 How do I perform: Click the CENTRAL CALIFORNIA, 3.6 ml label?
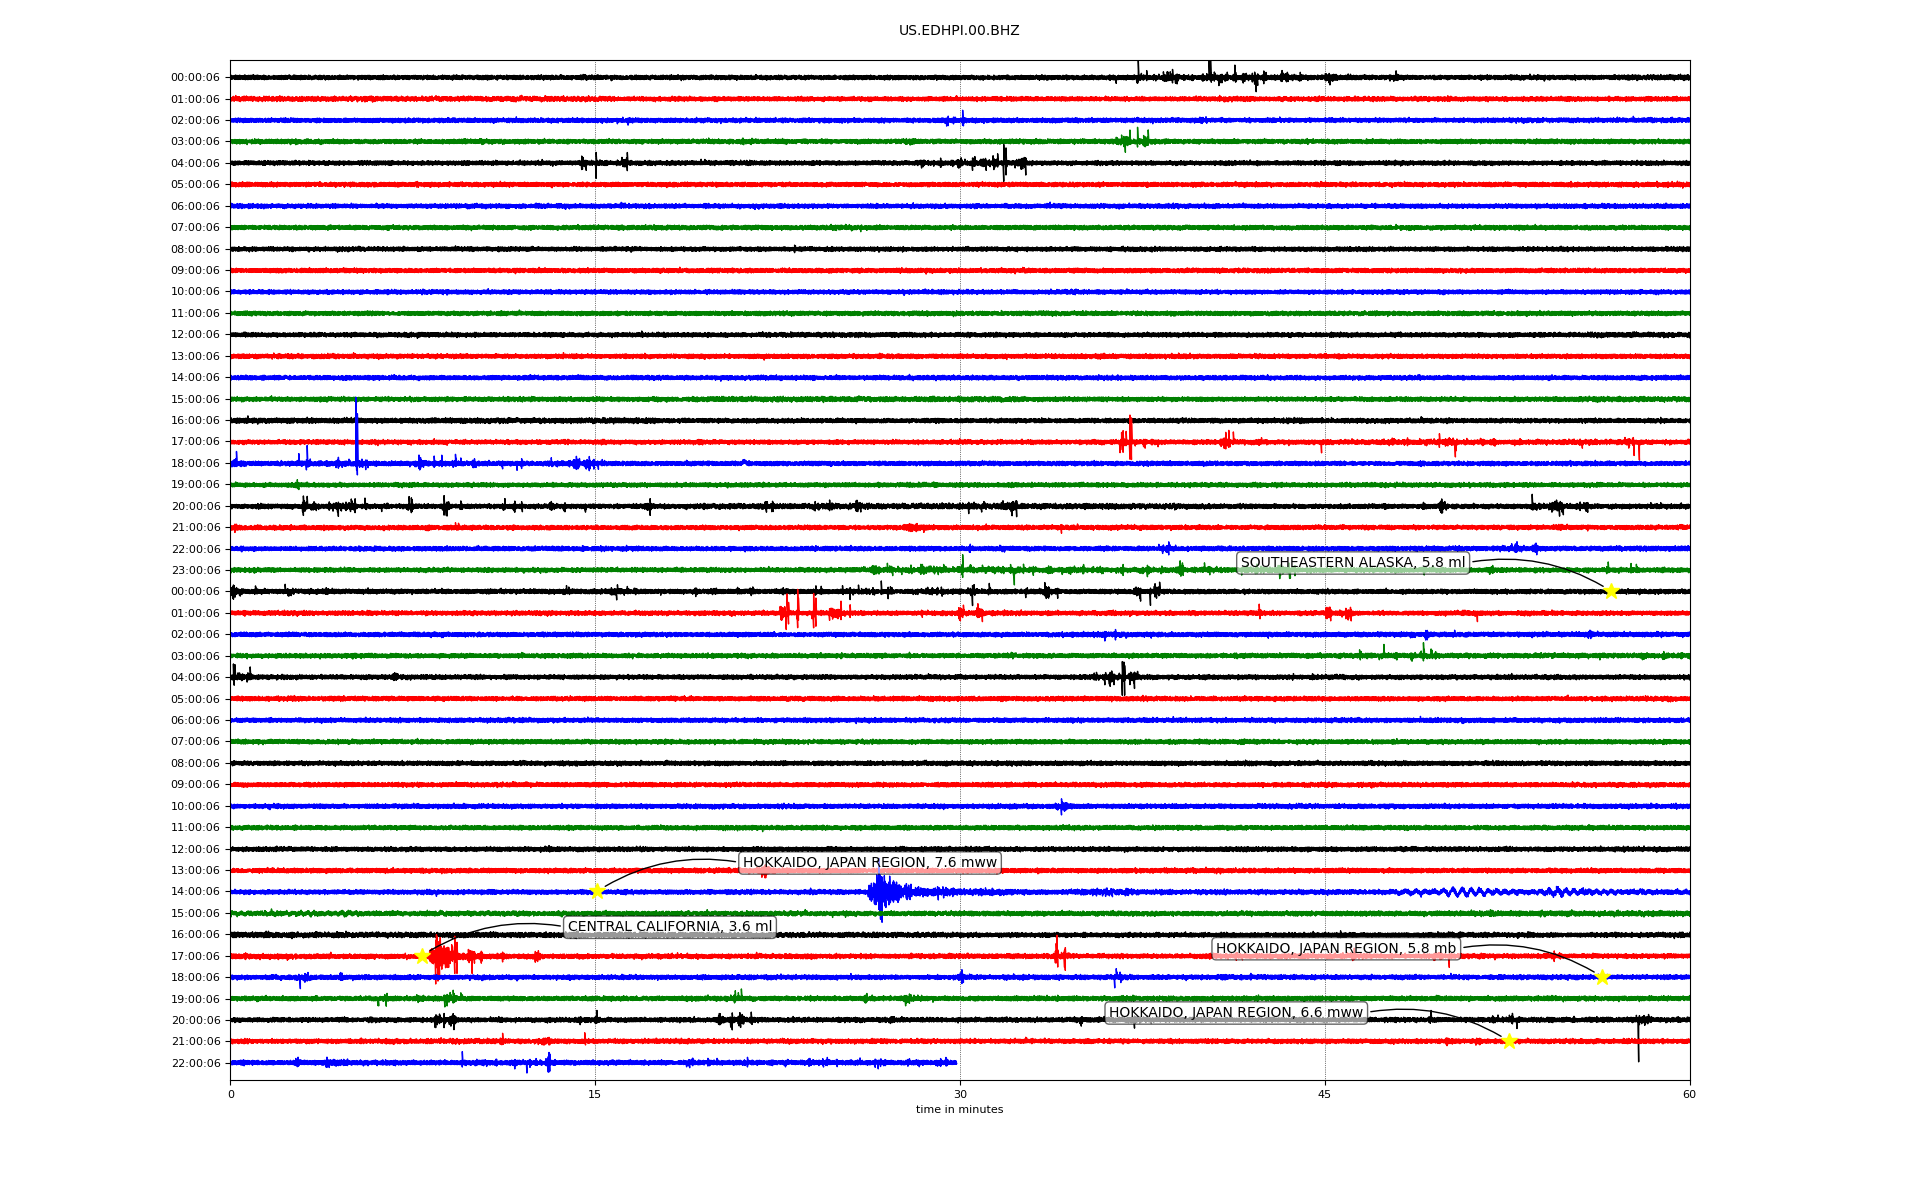[670, 927]
